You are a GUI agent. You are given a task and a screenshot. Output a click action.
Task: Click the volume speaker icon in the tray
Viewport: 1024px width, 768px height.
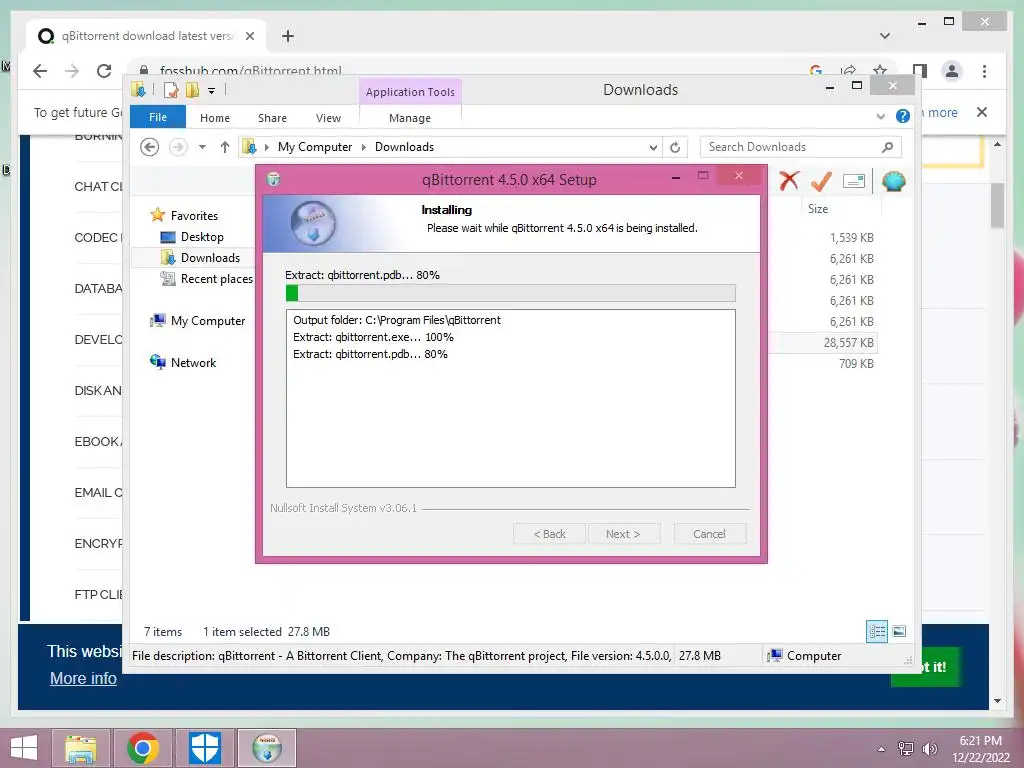click(x=929, y=748)
